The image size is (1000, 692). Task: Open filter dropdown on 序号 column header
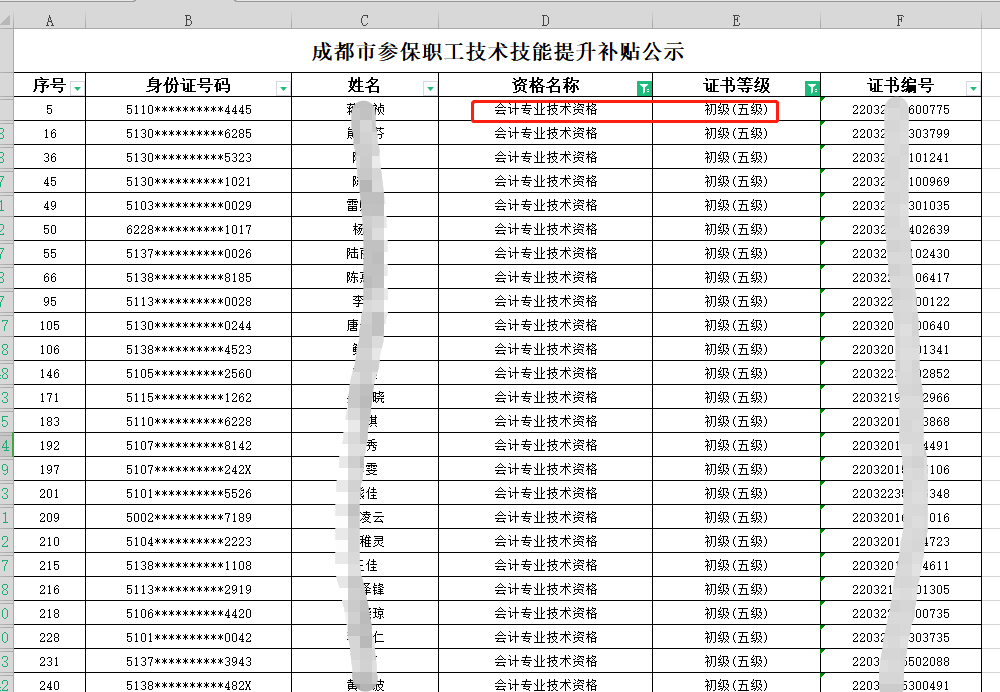click(x=76, y=87)
